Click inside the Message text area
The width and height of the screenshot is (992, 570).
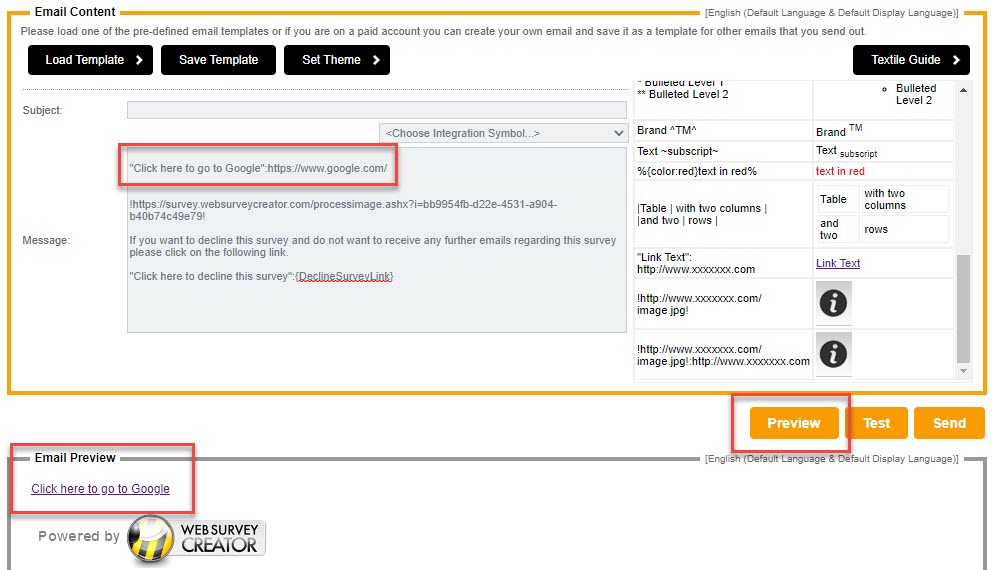point(376,300)
